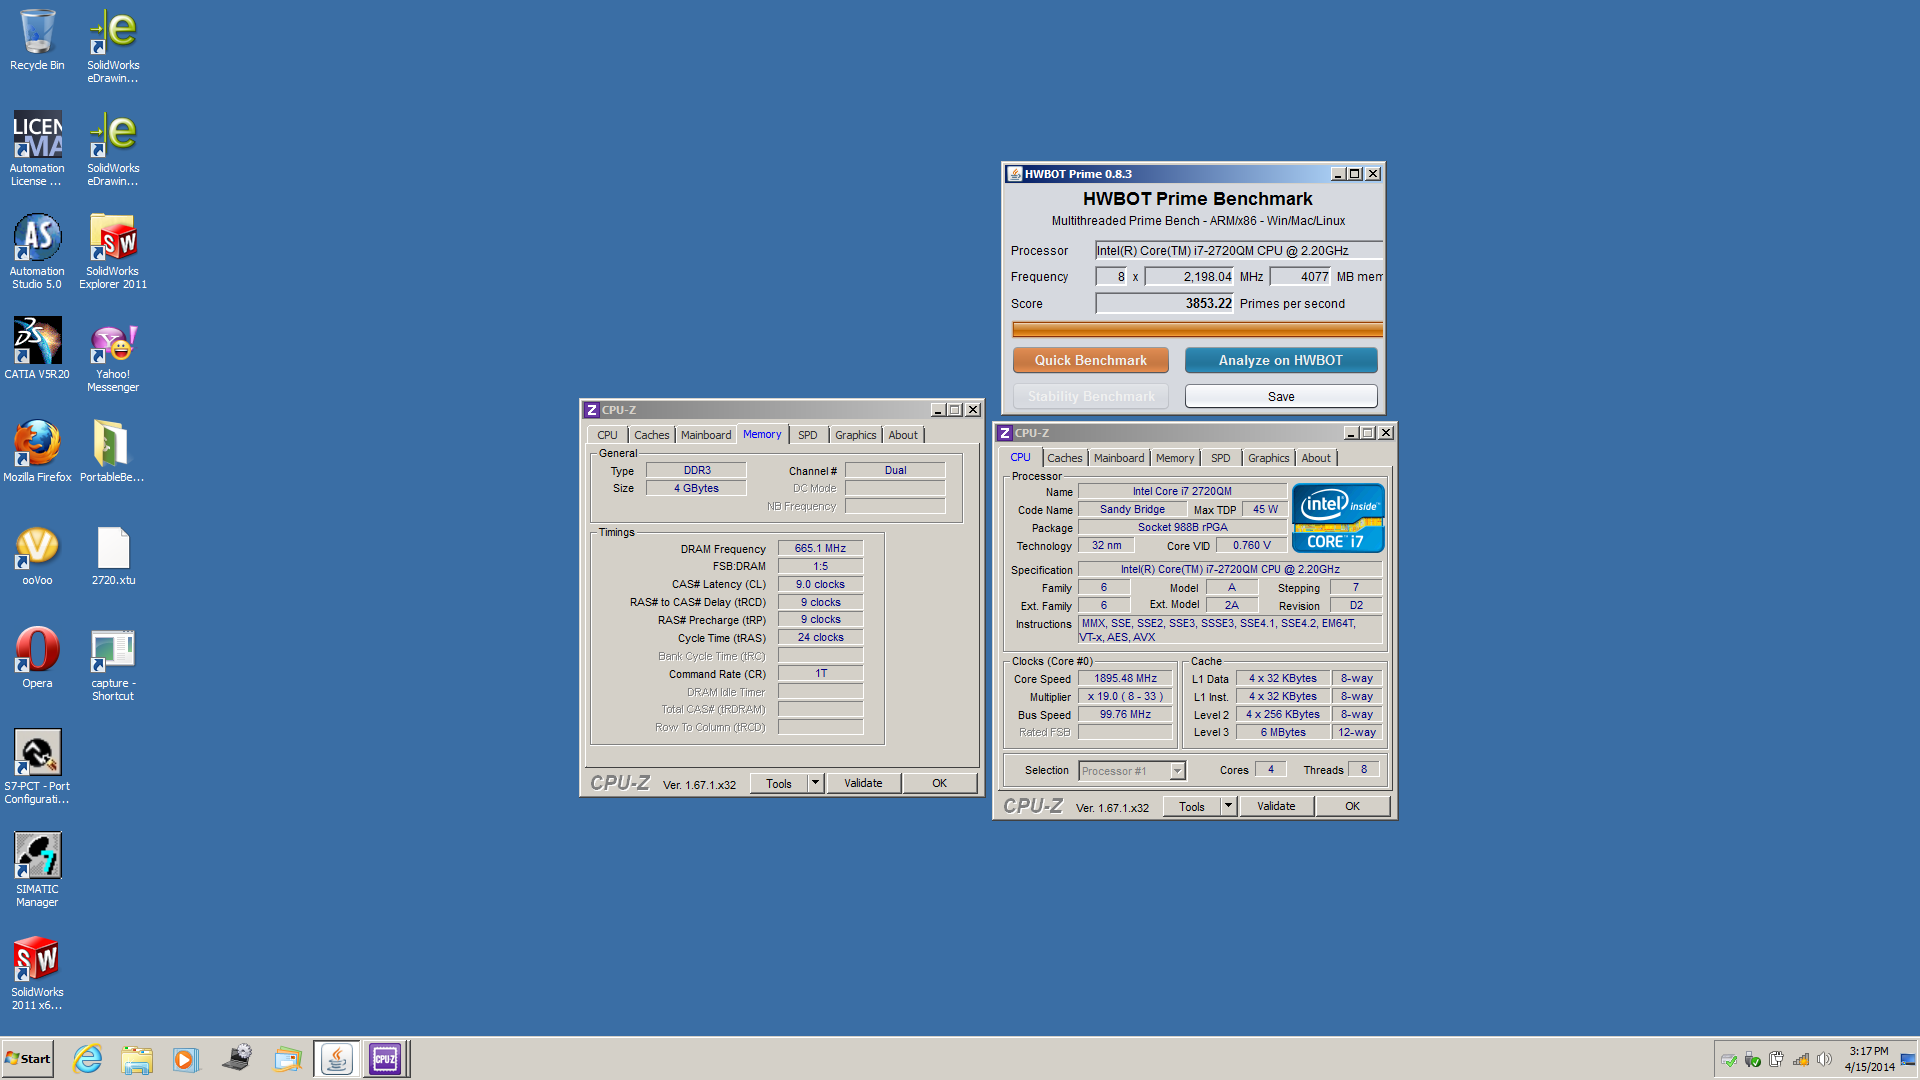Save the HWBOT Prime result

point(1280,396)
